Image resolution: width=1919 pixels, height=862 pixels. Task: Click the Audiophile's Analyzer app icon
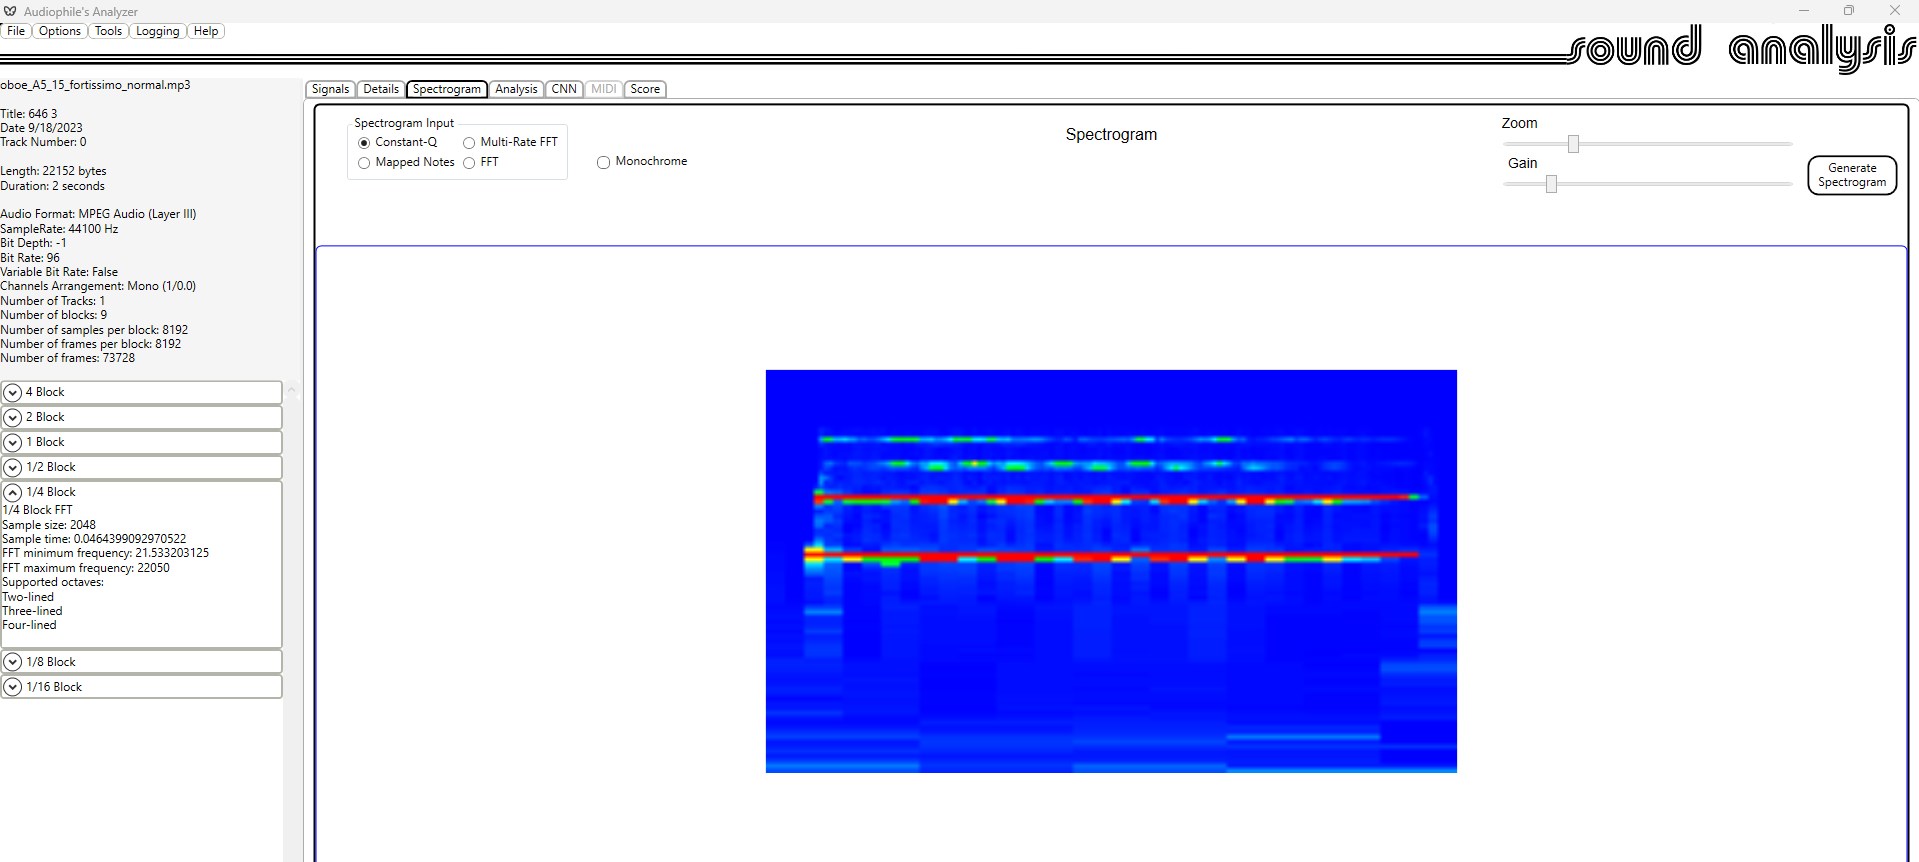(x=11, y=11)
